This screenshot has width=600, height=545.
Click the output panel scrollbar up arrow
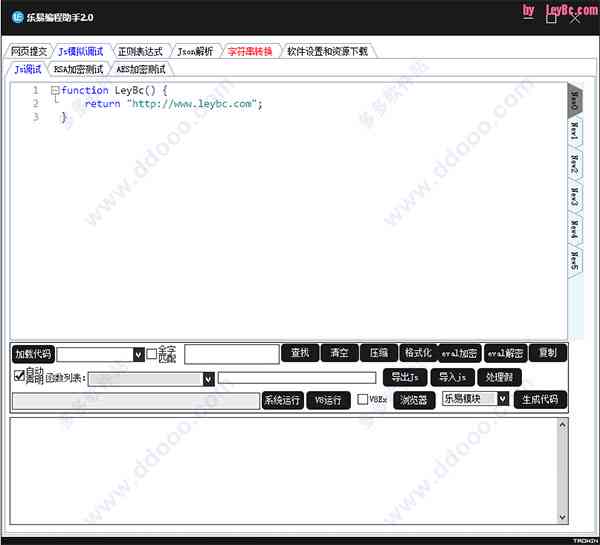pyautogui.click(x=562, y=424)
